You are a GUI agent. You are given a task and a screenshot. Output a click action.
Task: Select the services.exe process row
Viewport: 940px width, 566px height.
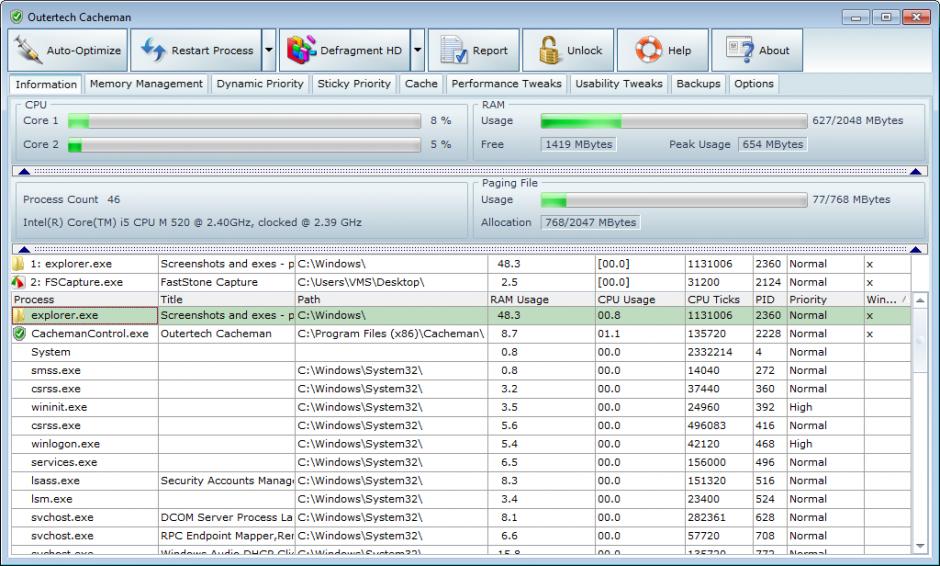click(461, 462)
